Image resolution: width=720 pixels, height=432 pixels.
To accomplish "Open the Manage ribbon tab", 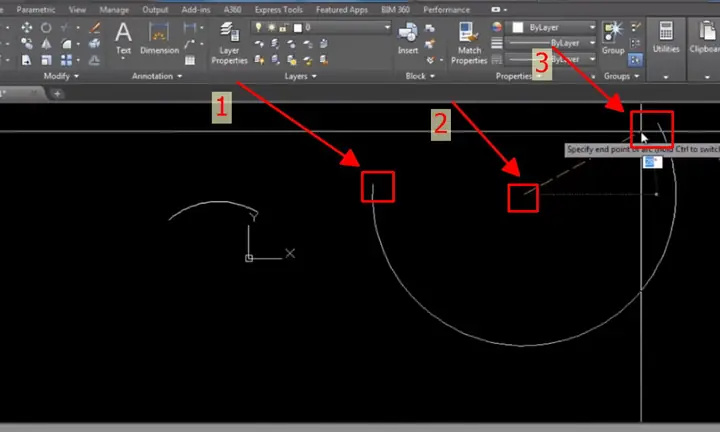I will [114, 10].
